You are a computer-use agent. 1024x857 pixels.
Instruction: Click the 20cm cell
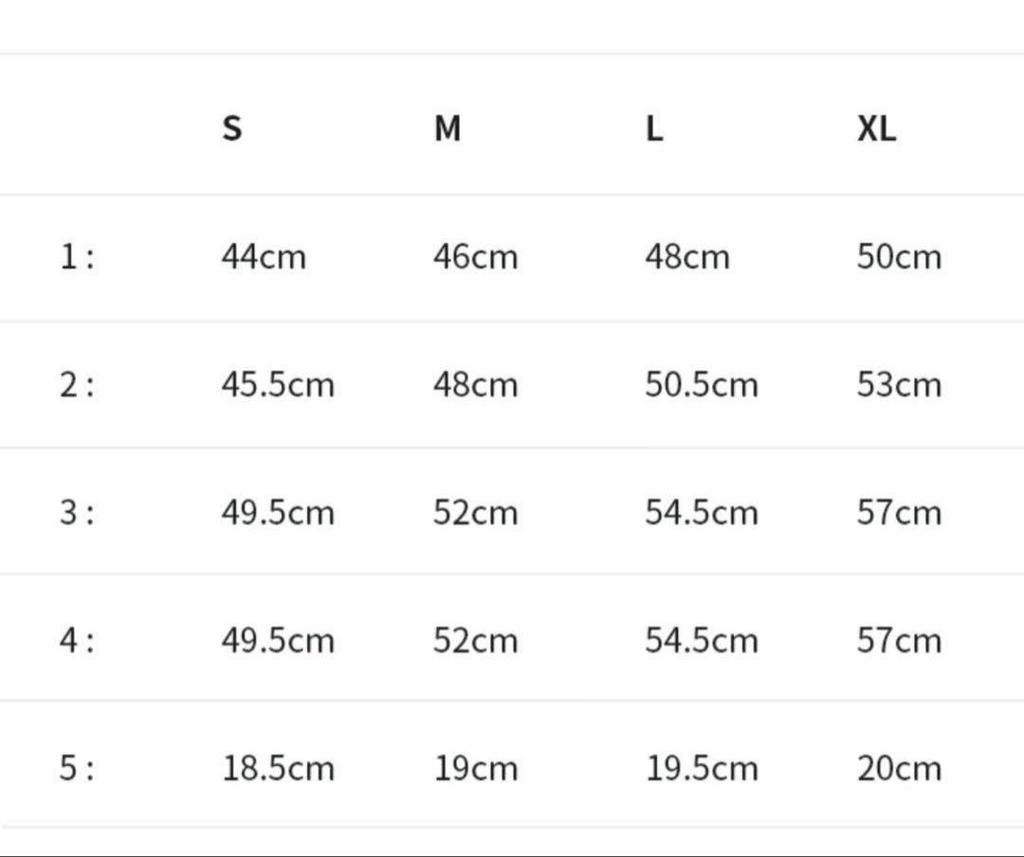coord(899,768)
